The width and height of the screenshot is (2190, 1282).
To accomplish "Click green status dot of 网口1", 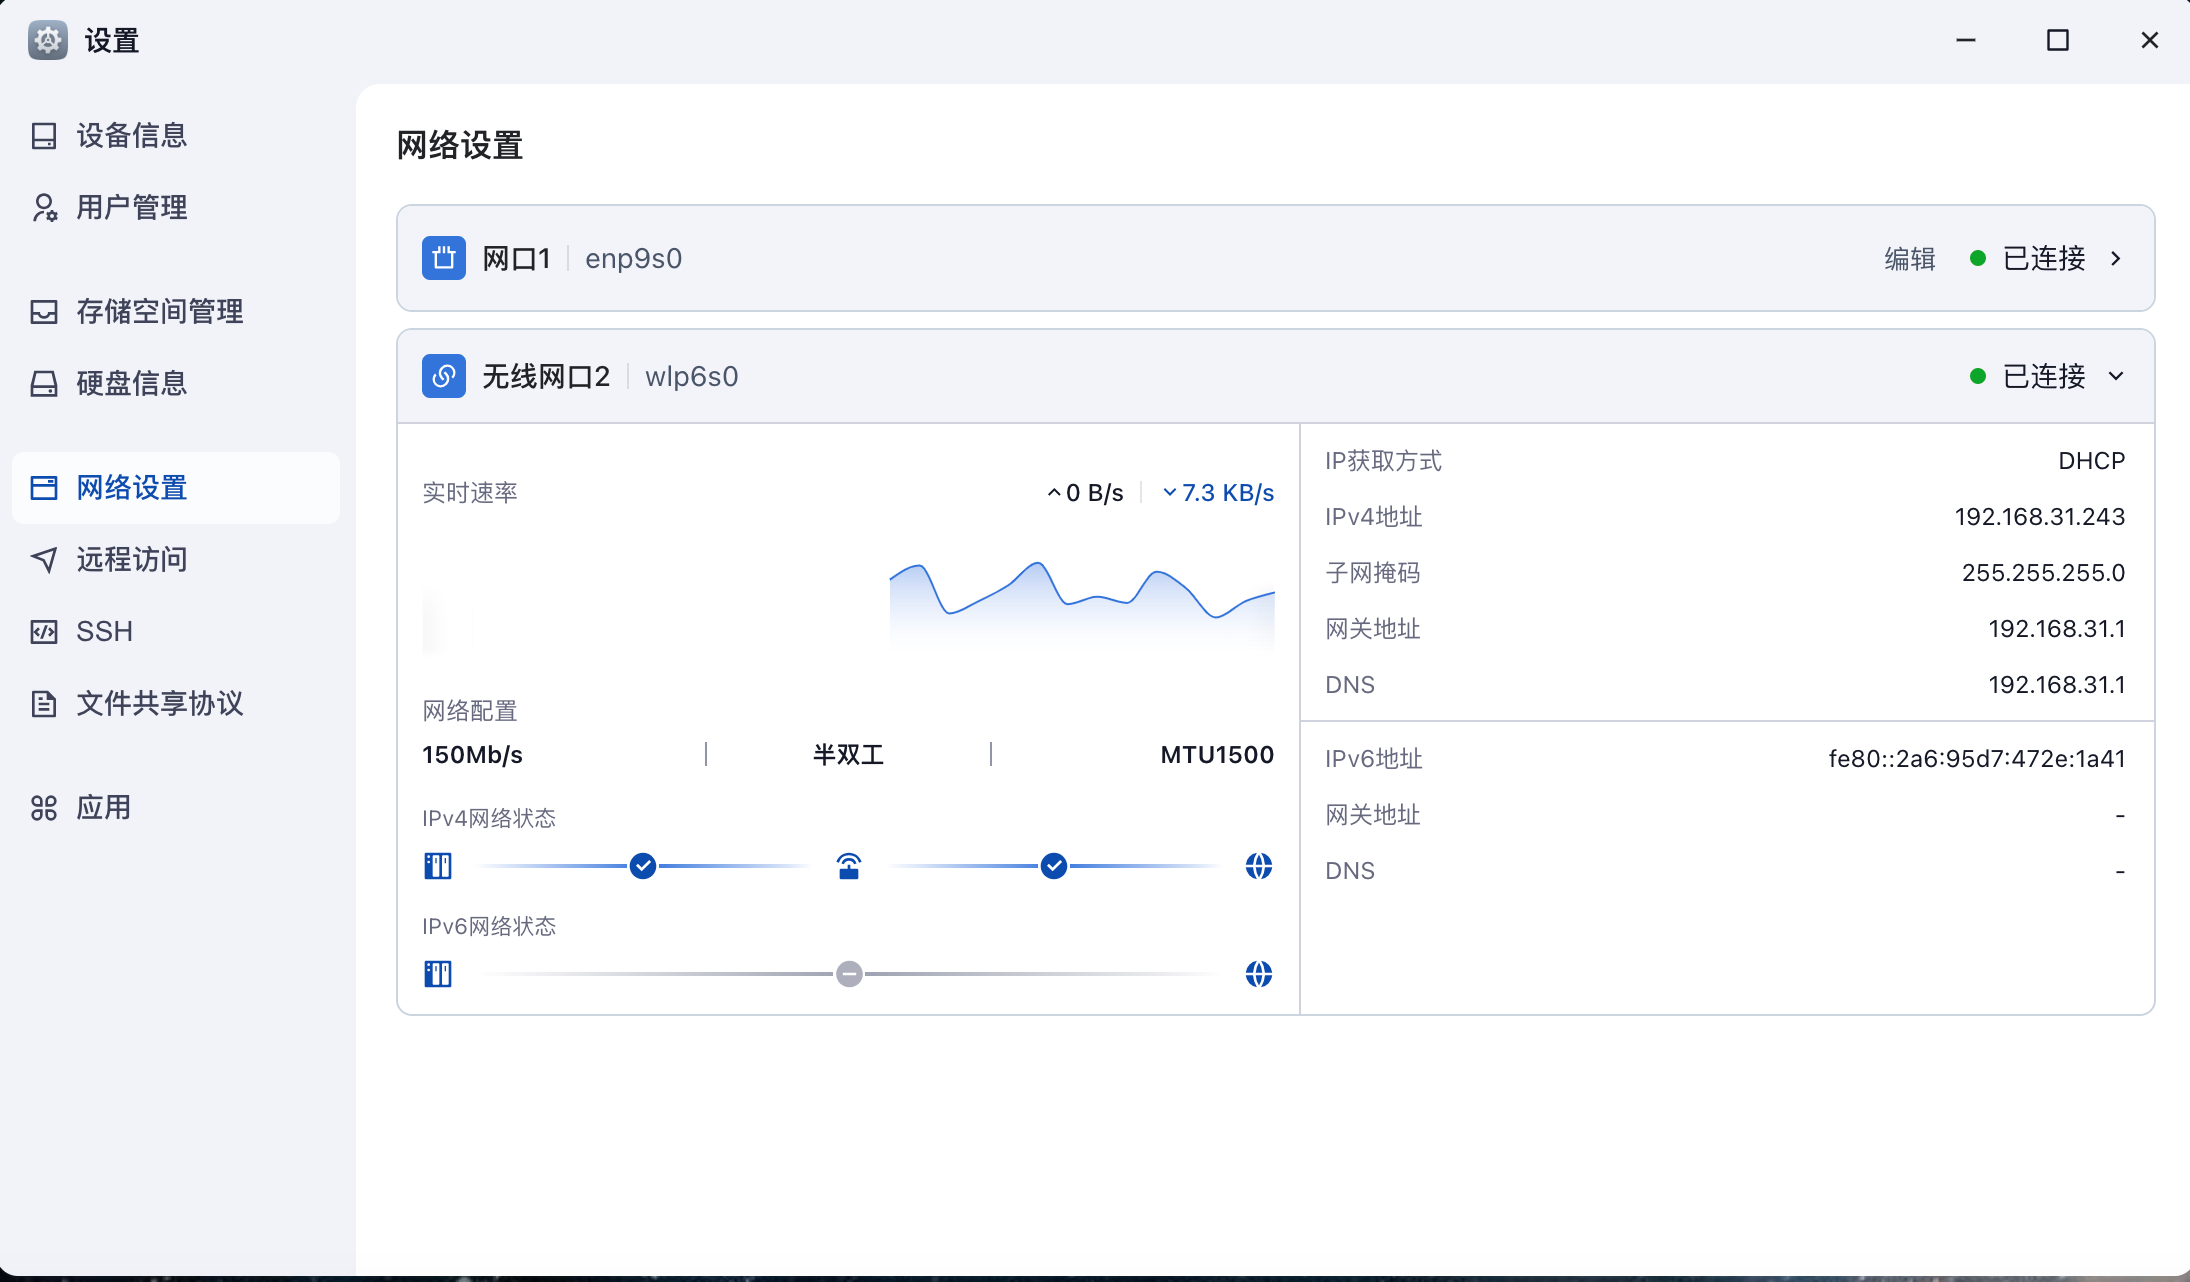I will (x=1978, y=258).
